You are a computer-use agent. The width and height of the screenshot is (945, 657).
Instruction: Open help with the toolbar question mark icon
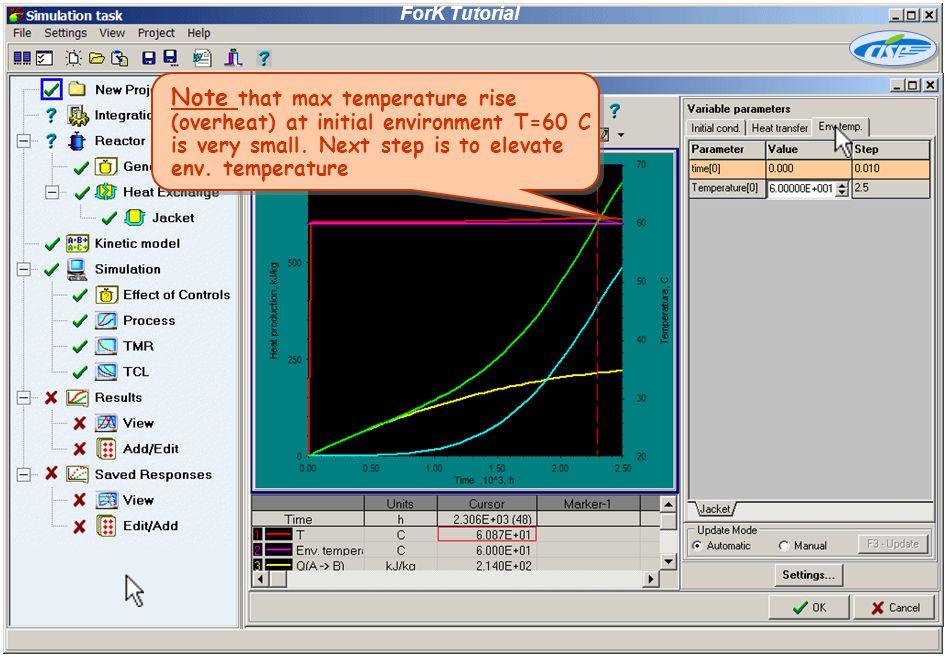(263, 58)
